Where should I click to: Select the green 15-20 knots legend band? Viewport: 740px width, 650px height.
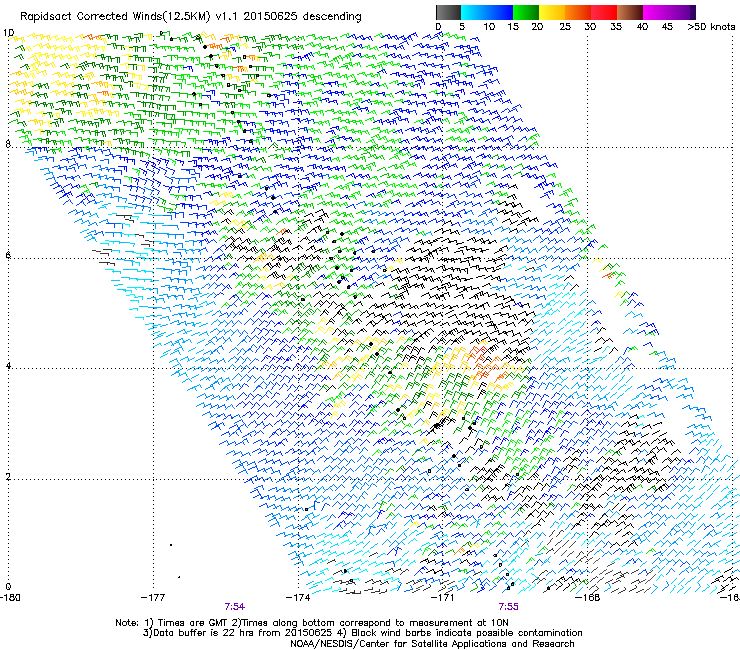click(526, 12)
